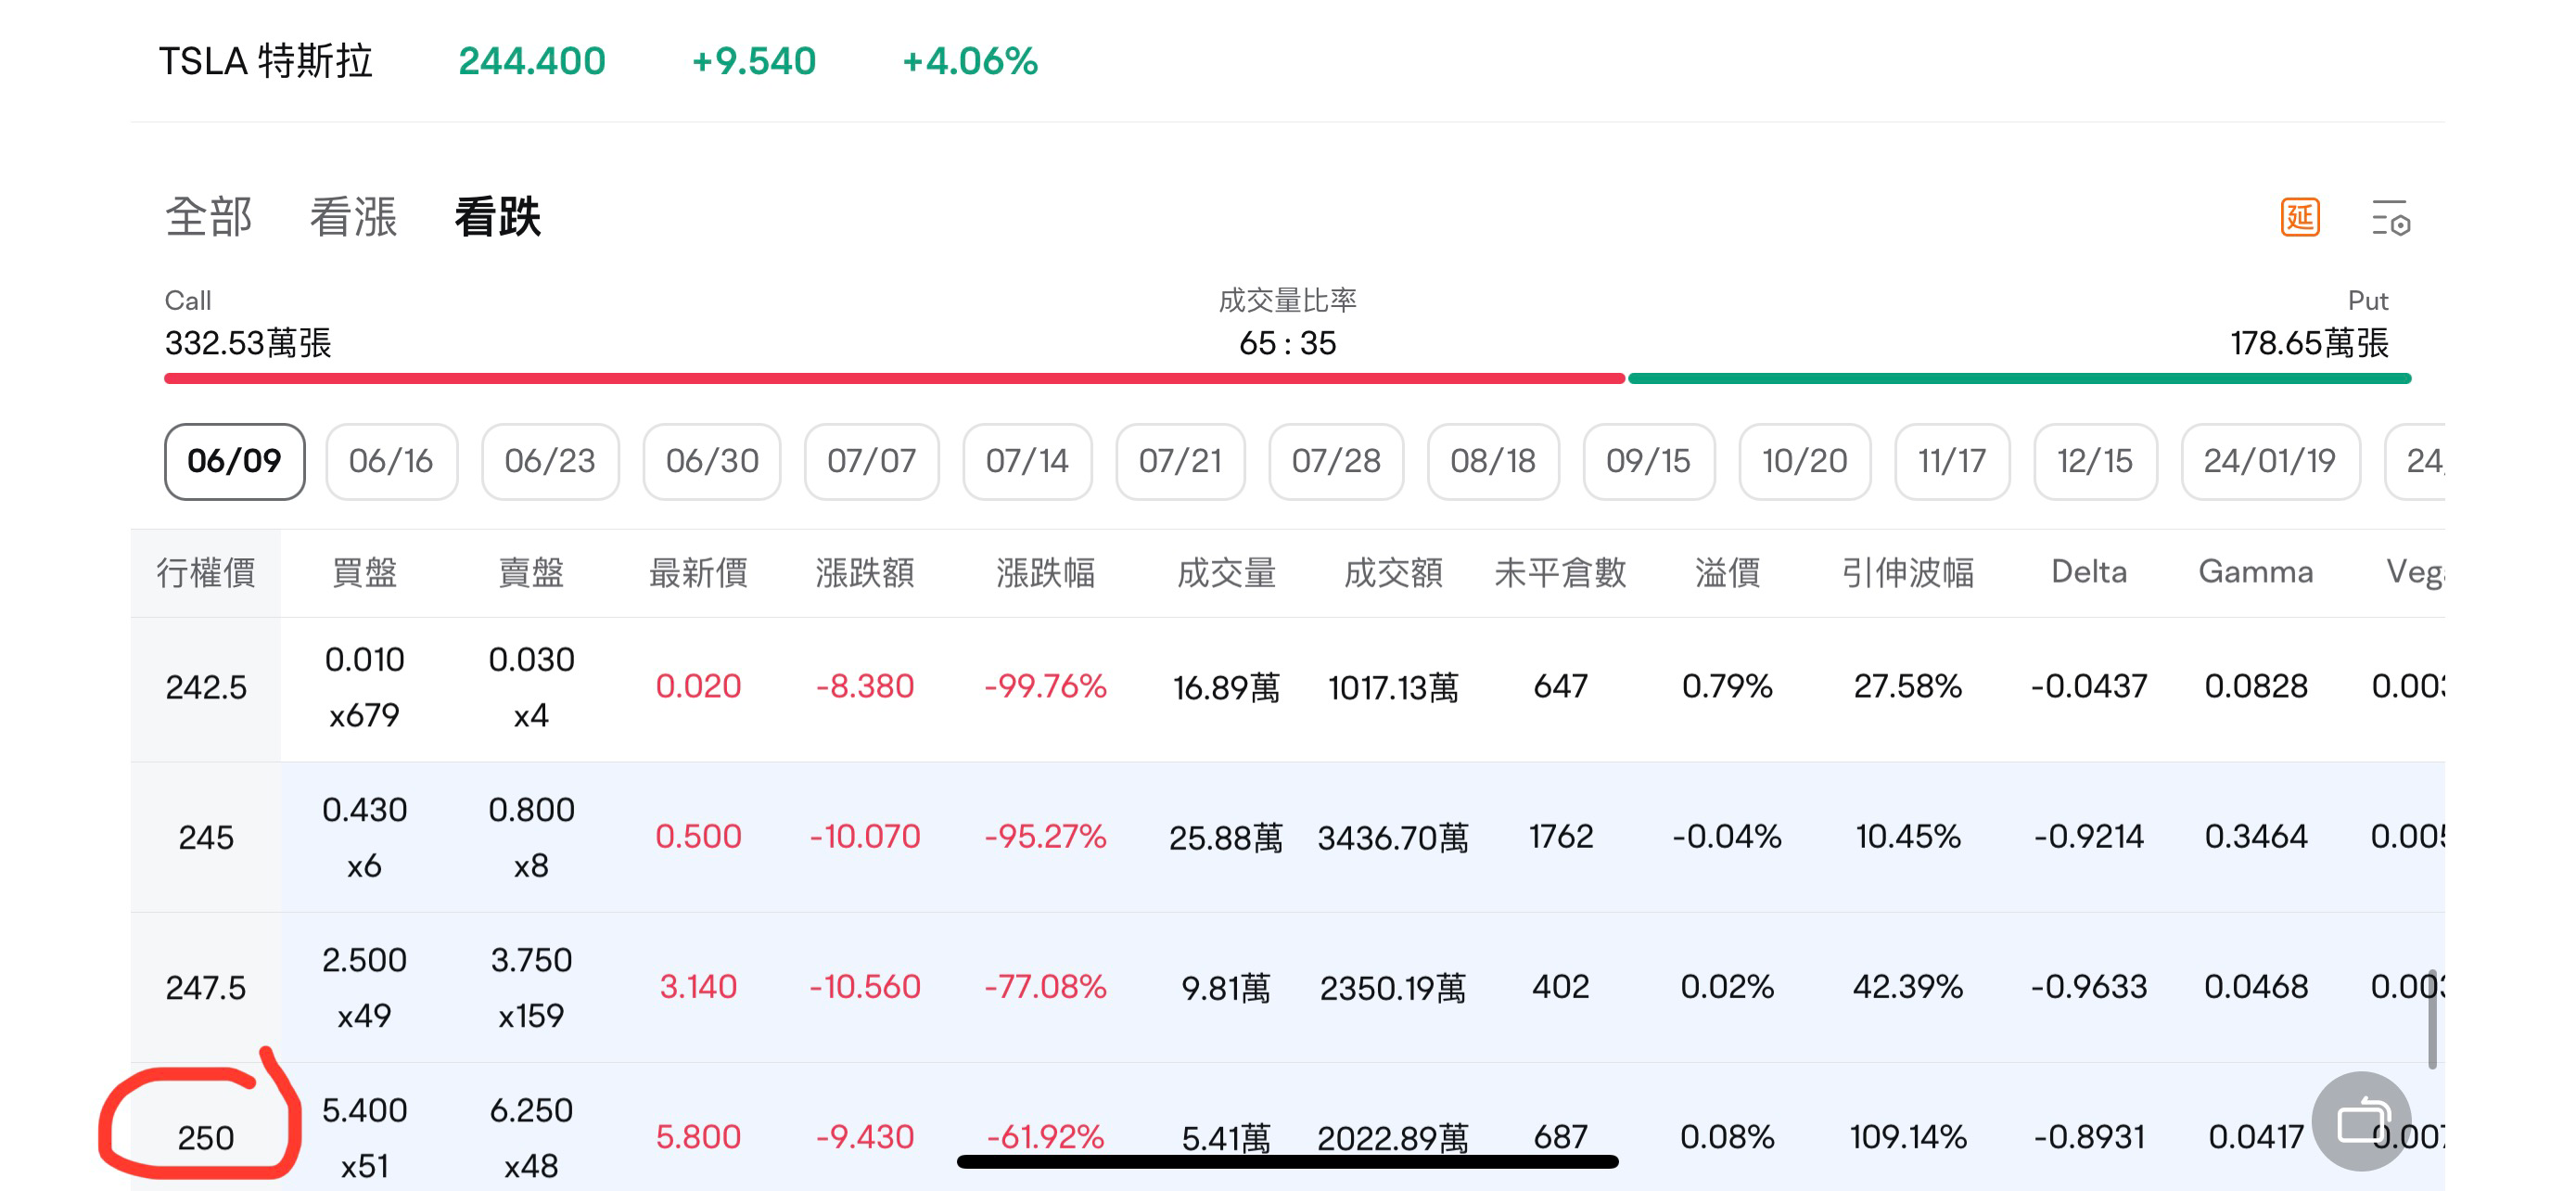The image size is (2576, 1191).
Task: Tap bid 0.430 x6 cell
Action: (x=364, y=837)
